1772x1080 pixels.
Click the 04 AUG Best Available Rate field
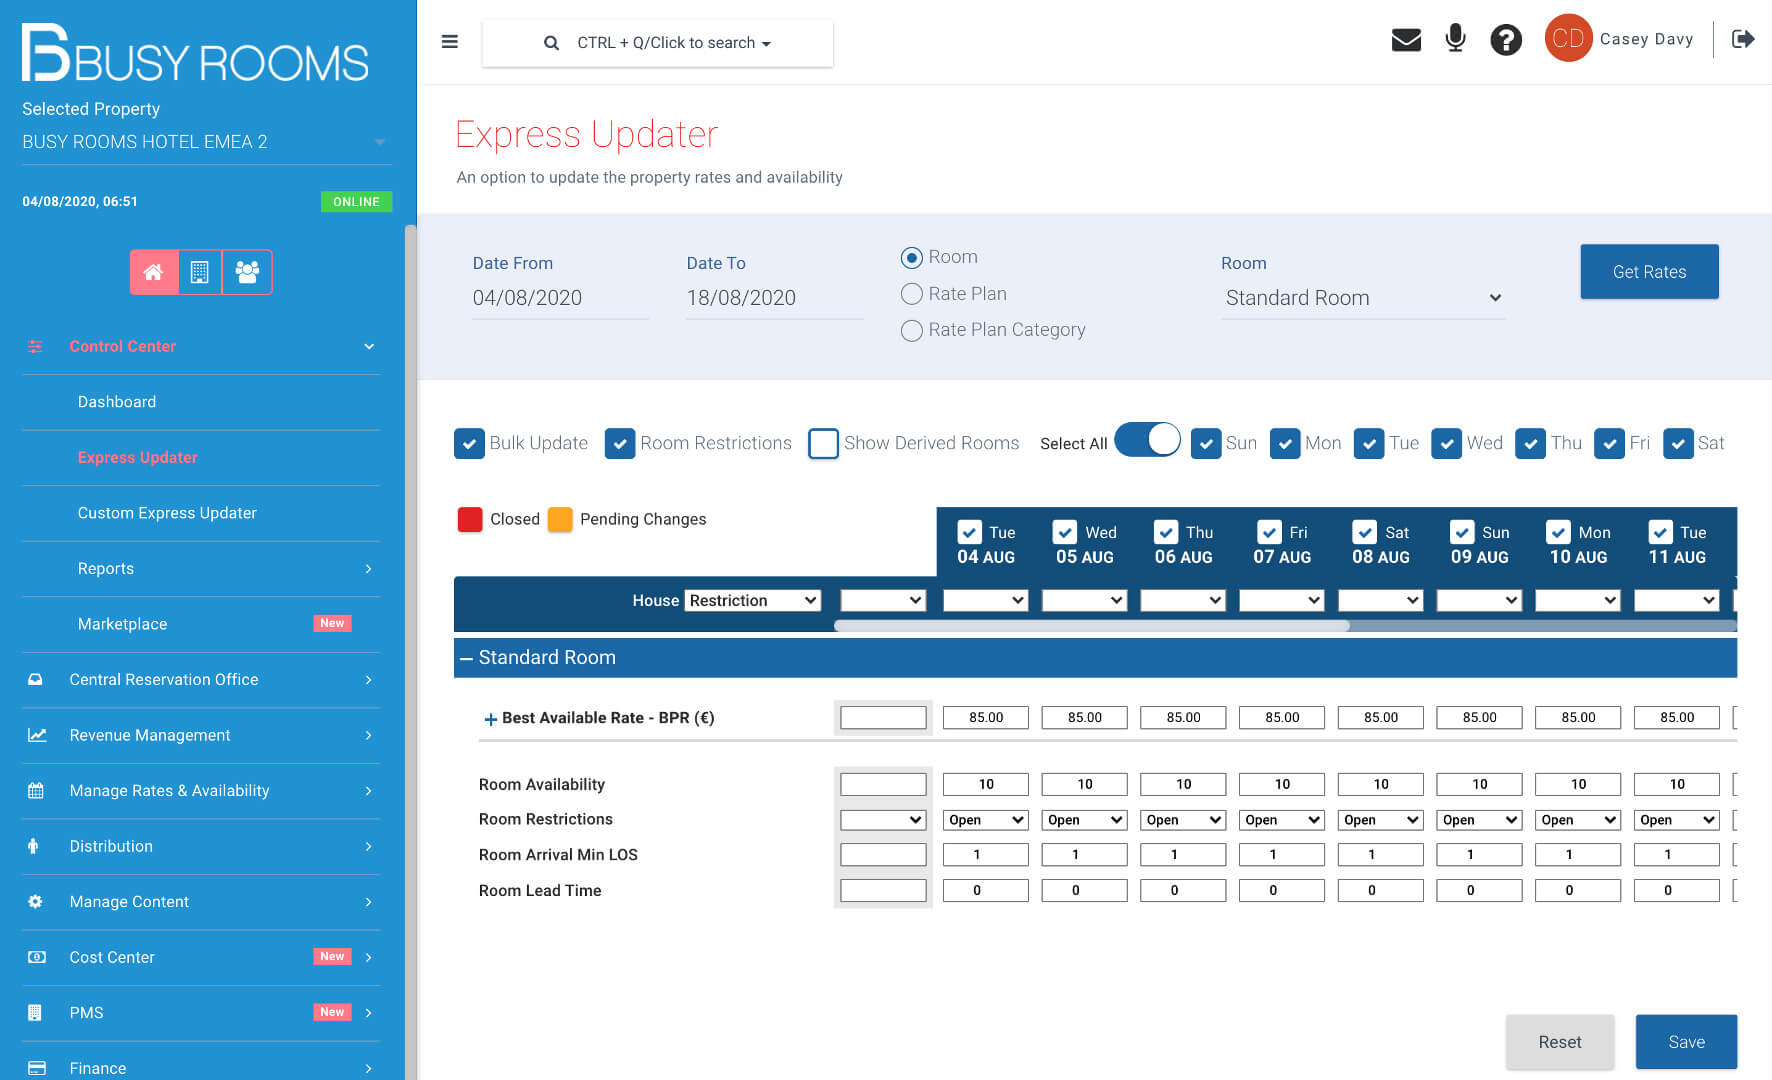click(985, 718)
